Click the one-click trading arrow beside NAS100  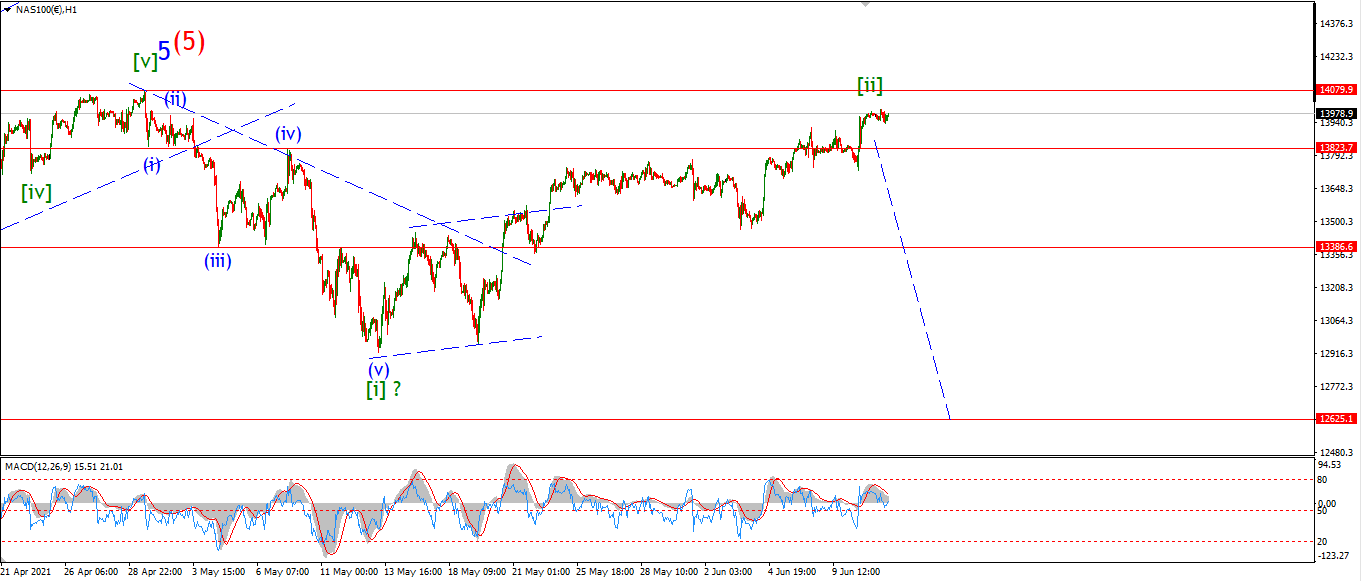(7, 8)
